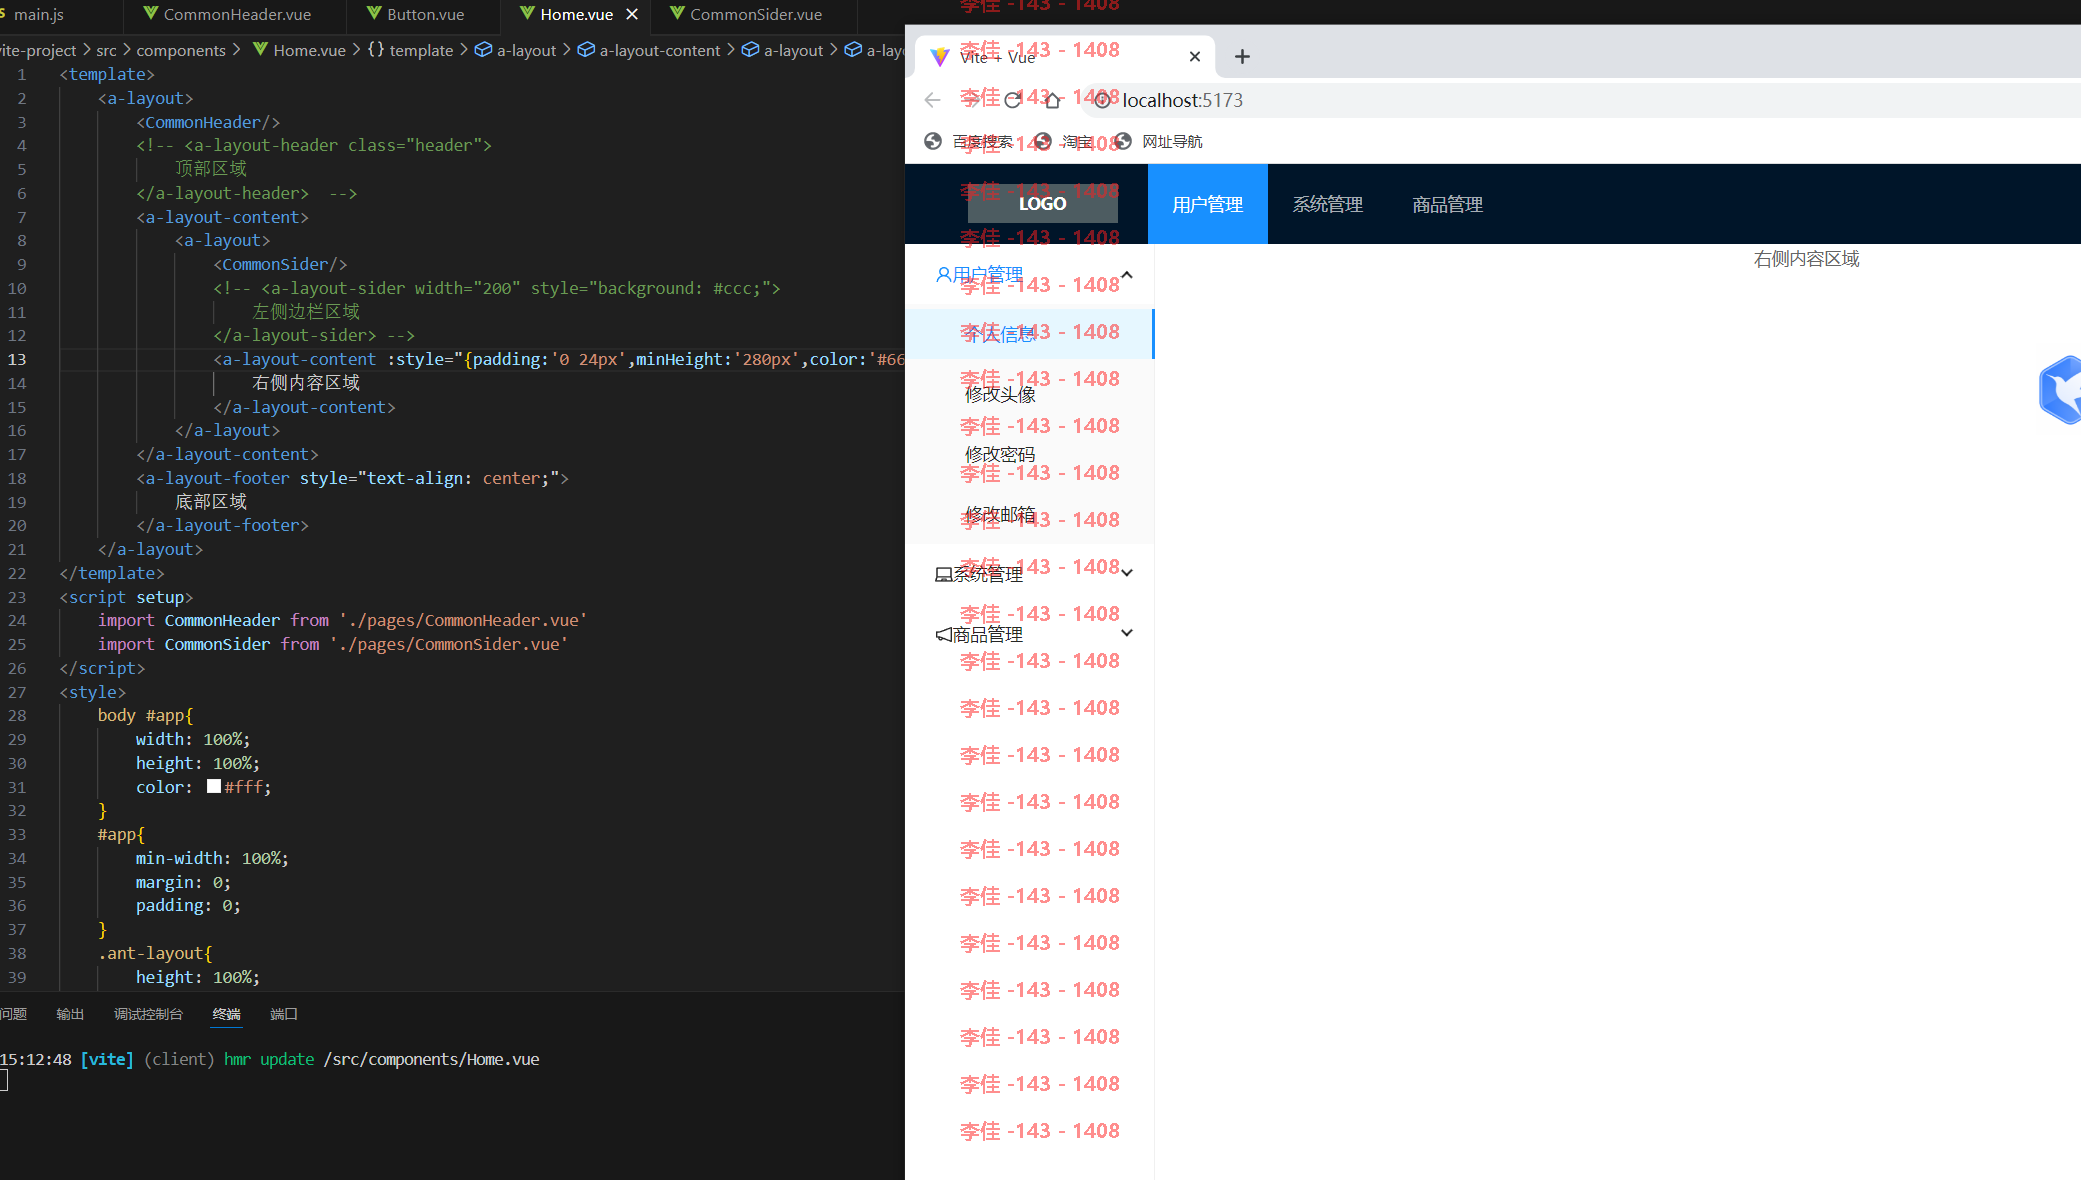The image size is (2081, 1180).
Task: Open the 调试控制台 panel tab
Action: pyautogui.click(x=148, y=1014)
